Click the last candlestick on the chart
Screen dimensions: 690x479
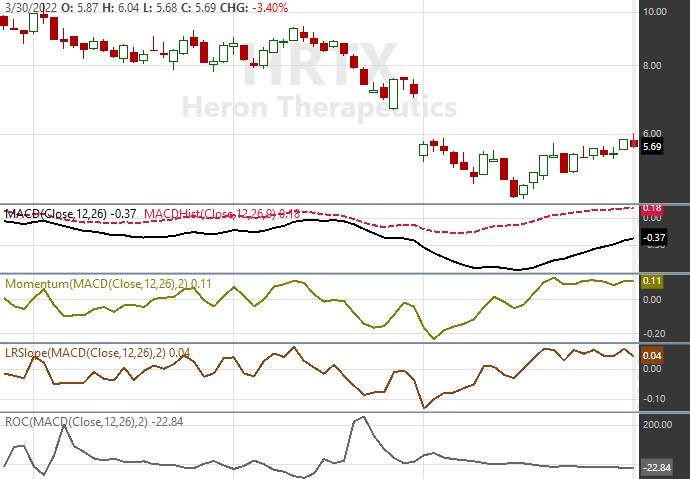click(x=634, y=143)
